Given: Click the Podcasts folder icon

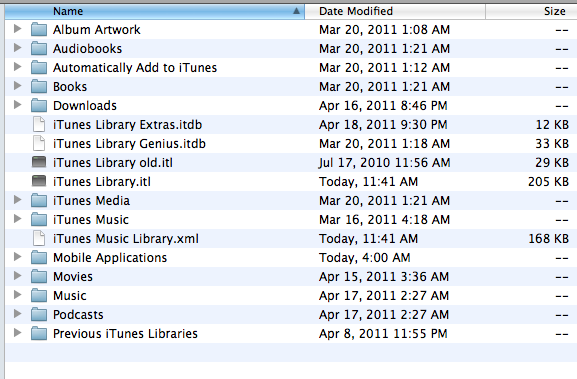Looking at the screenshot, I should (x=39, y=315).
